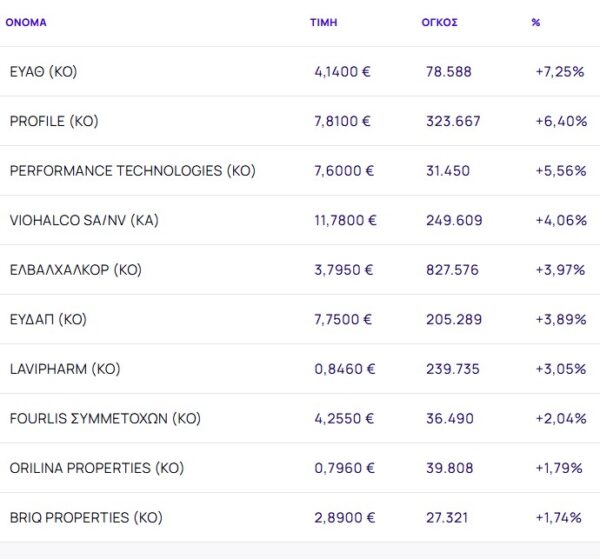
Task: Sort by the ΤΙΜΗ column header
Action: coord(324,22)
